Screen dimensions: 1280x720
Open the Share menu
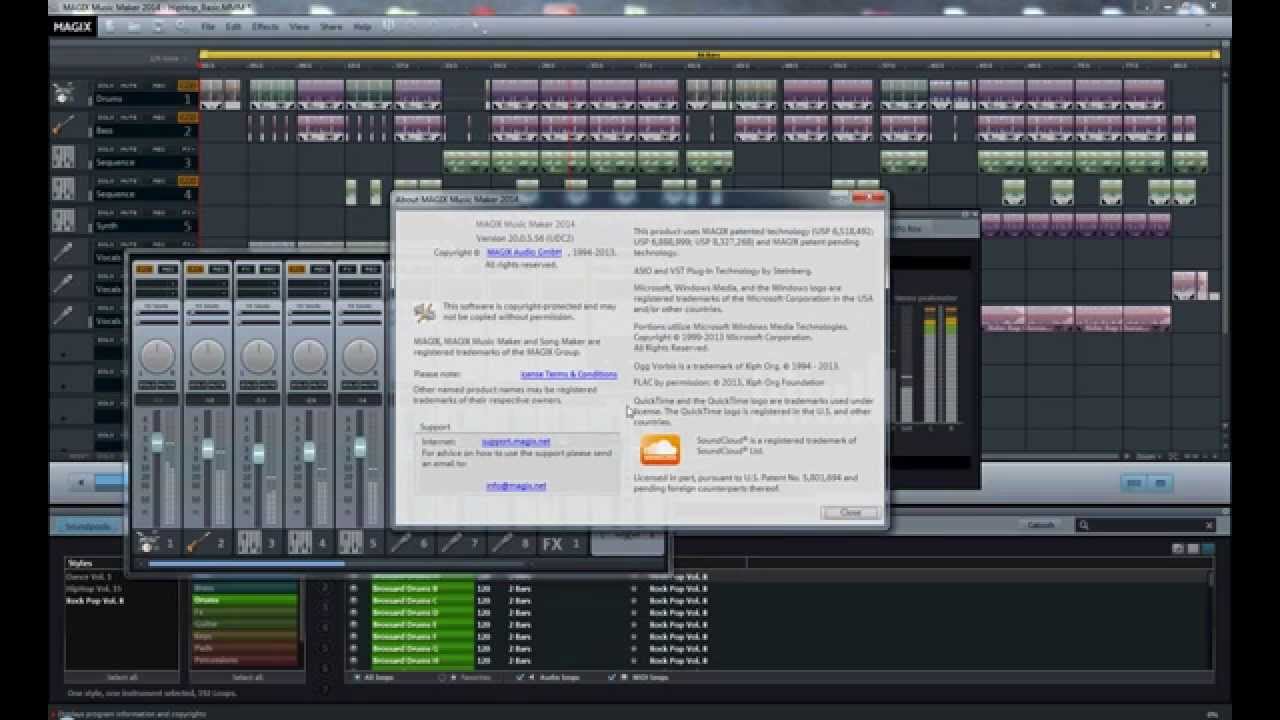coord(331,27)
